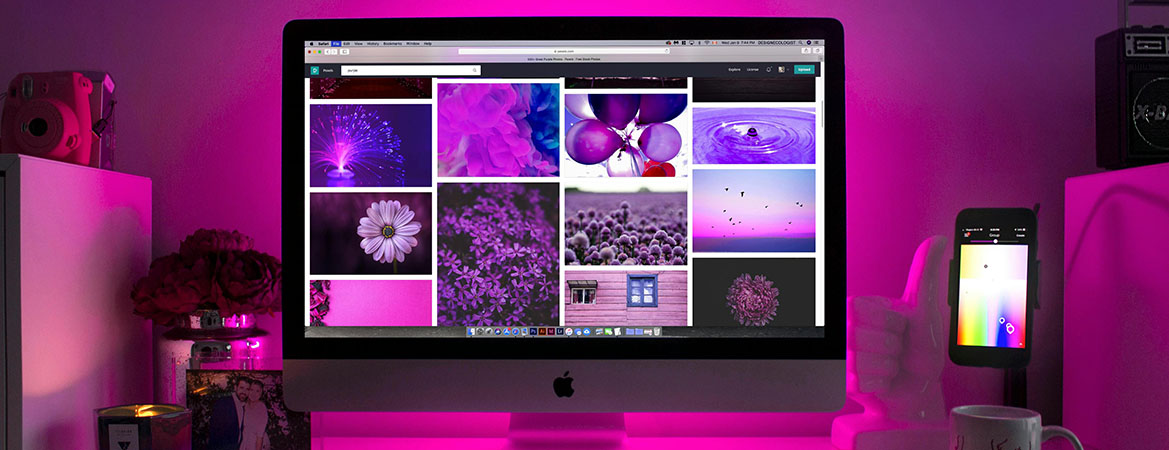Image resolution: width=1169 pixels, height=450 pixels.
Task: Focus the Pexels search field containing purple
Action: [411, 70]
